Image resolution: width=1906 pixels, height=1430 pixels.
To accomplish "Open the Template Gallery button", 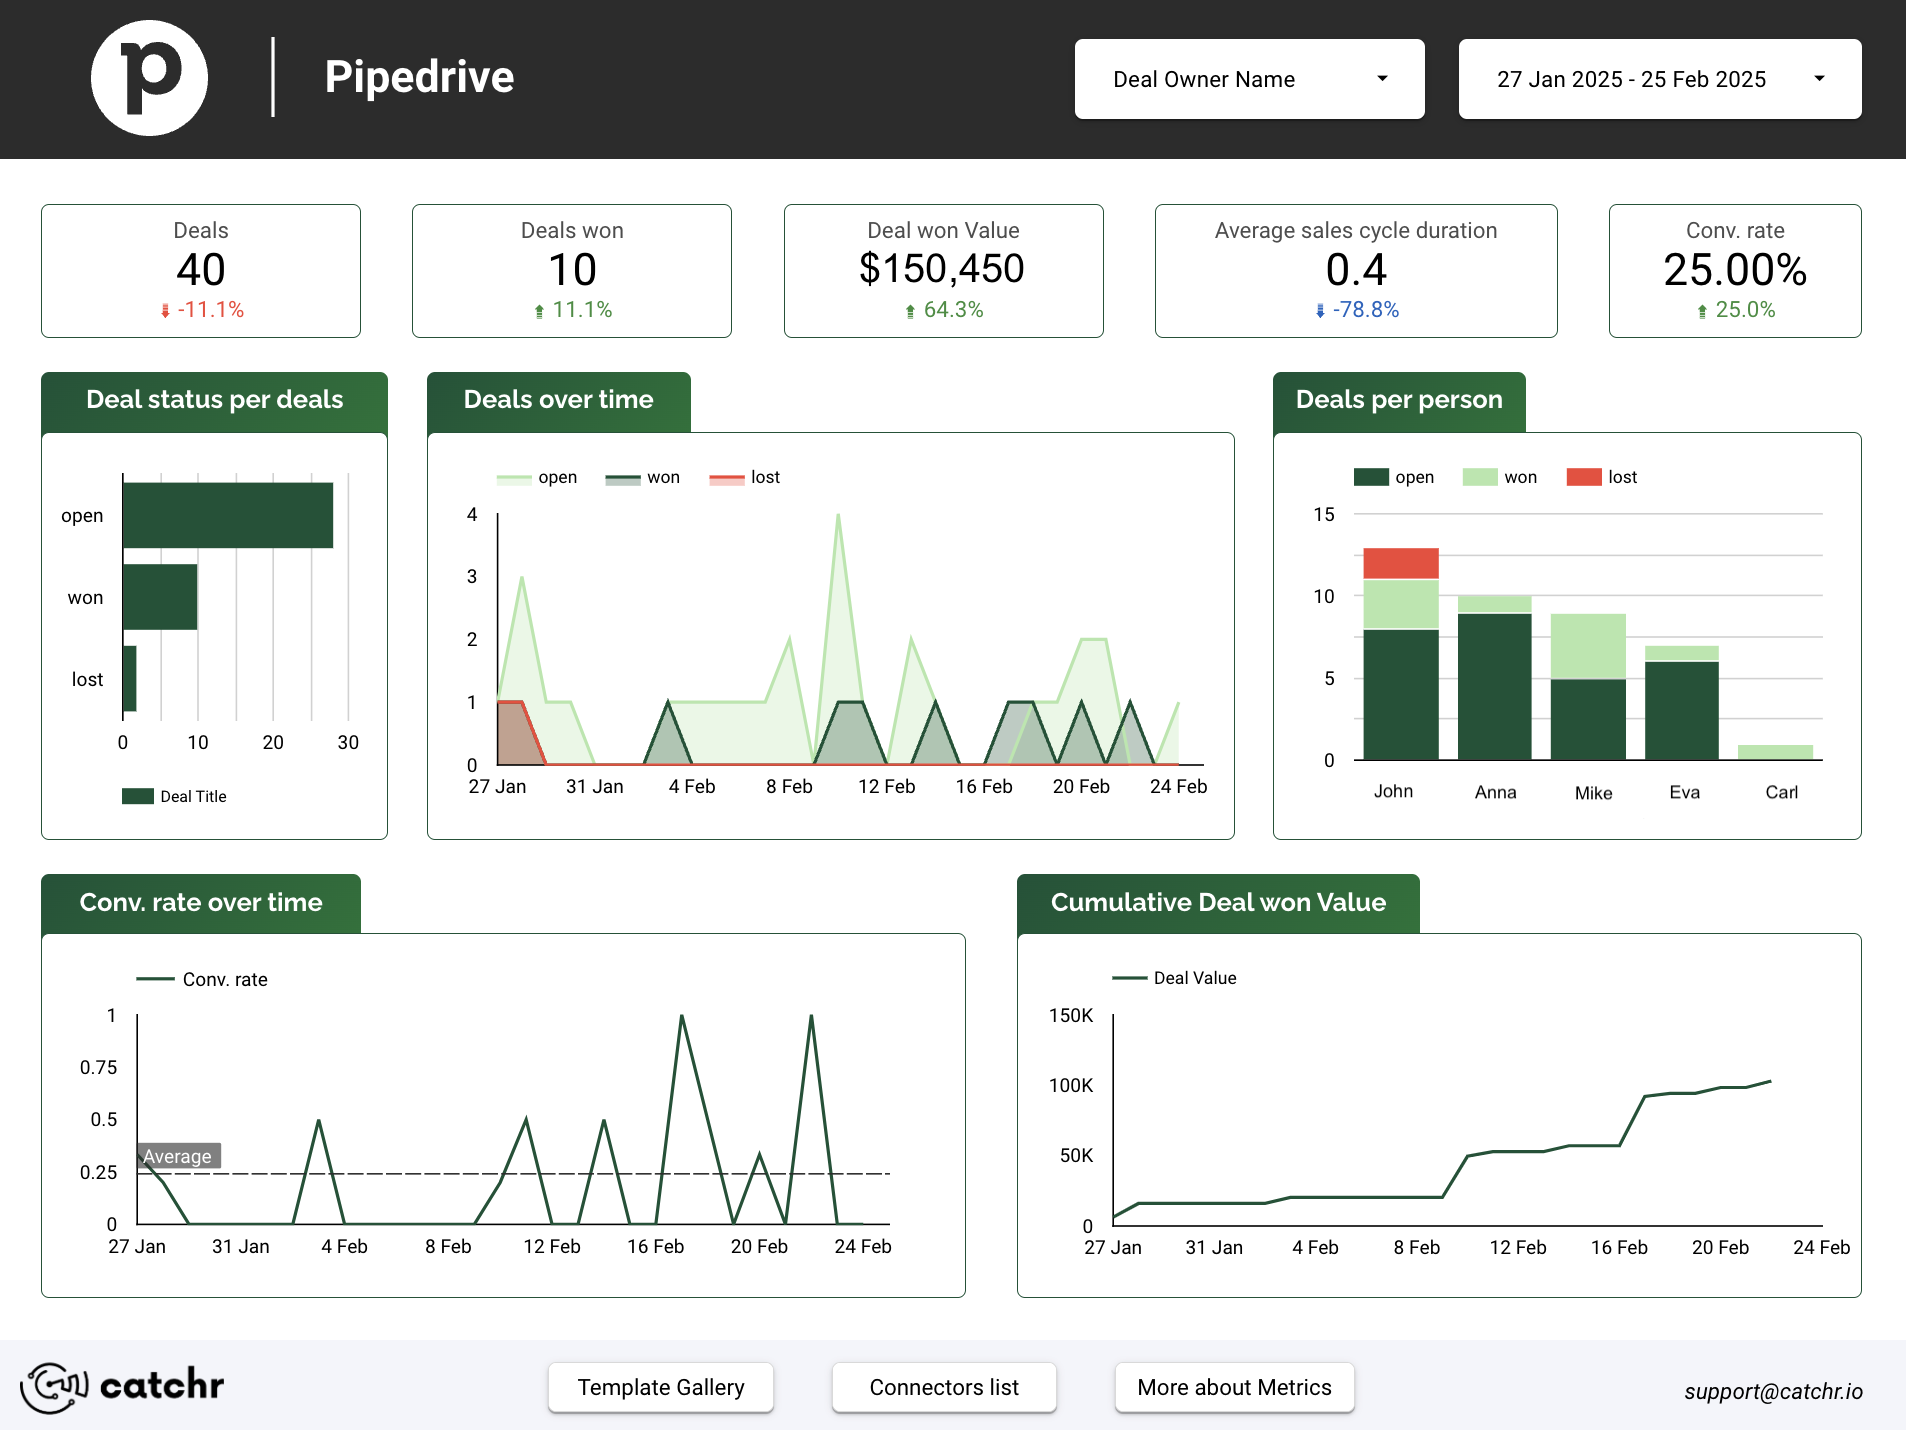I will pos(661,1387).
